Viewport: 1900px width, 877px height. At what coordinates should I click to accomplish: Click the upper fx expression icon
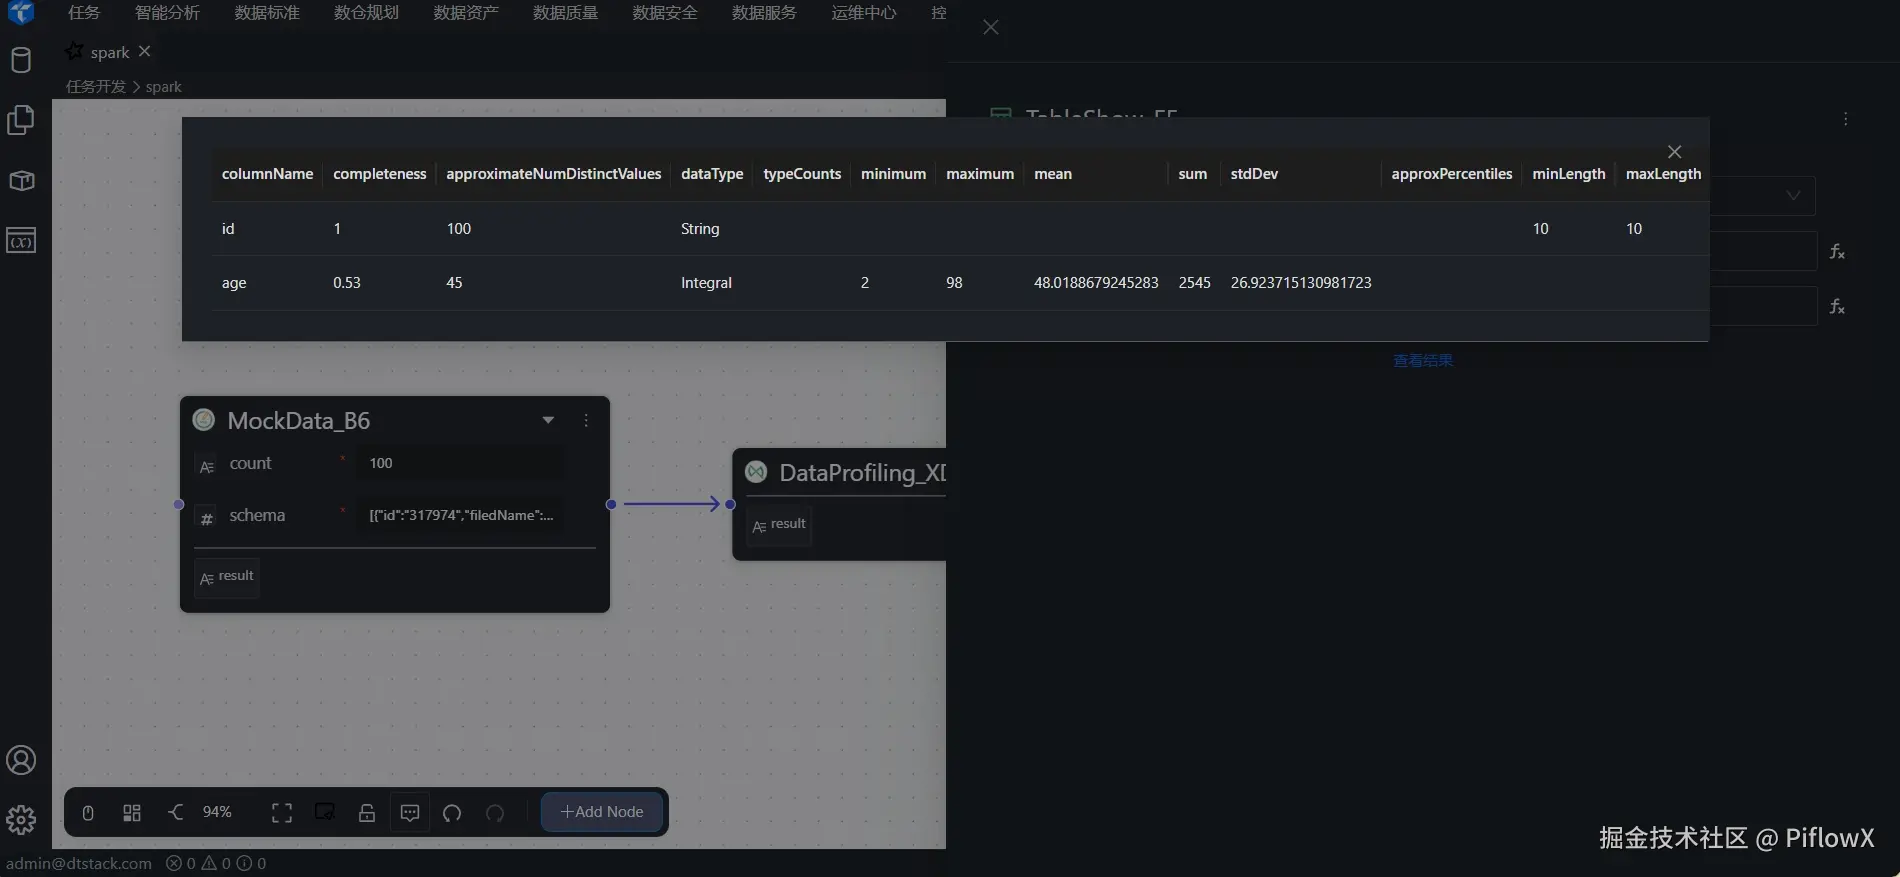point(1837,252)
